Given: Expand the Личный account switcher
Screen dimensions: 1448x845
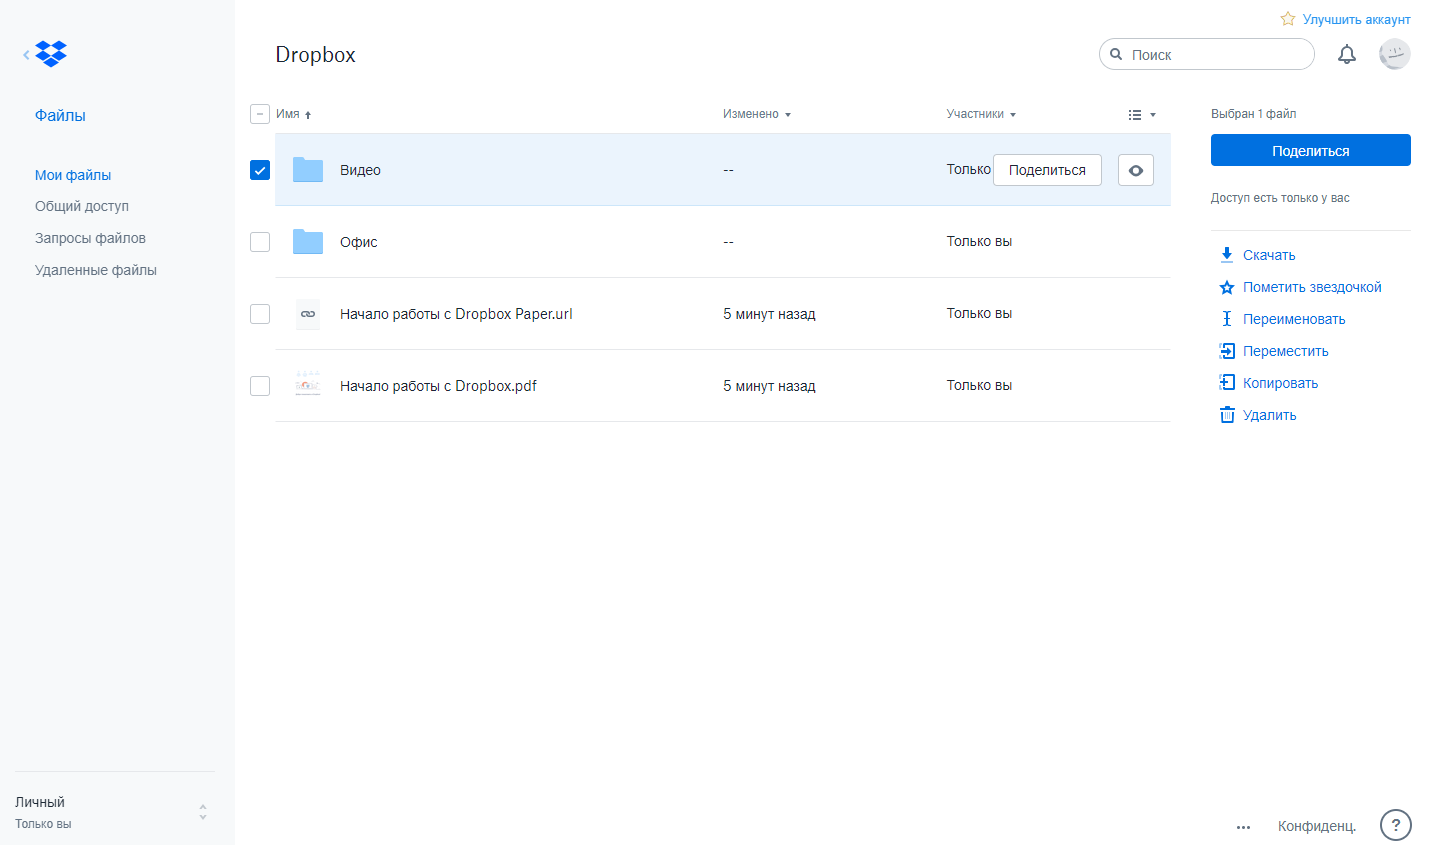Looking at the screenshot, I should [201, 811].
